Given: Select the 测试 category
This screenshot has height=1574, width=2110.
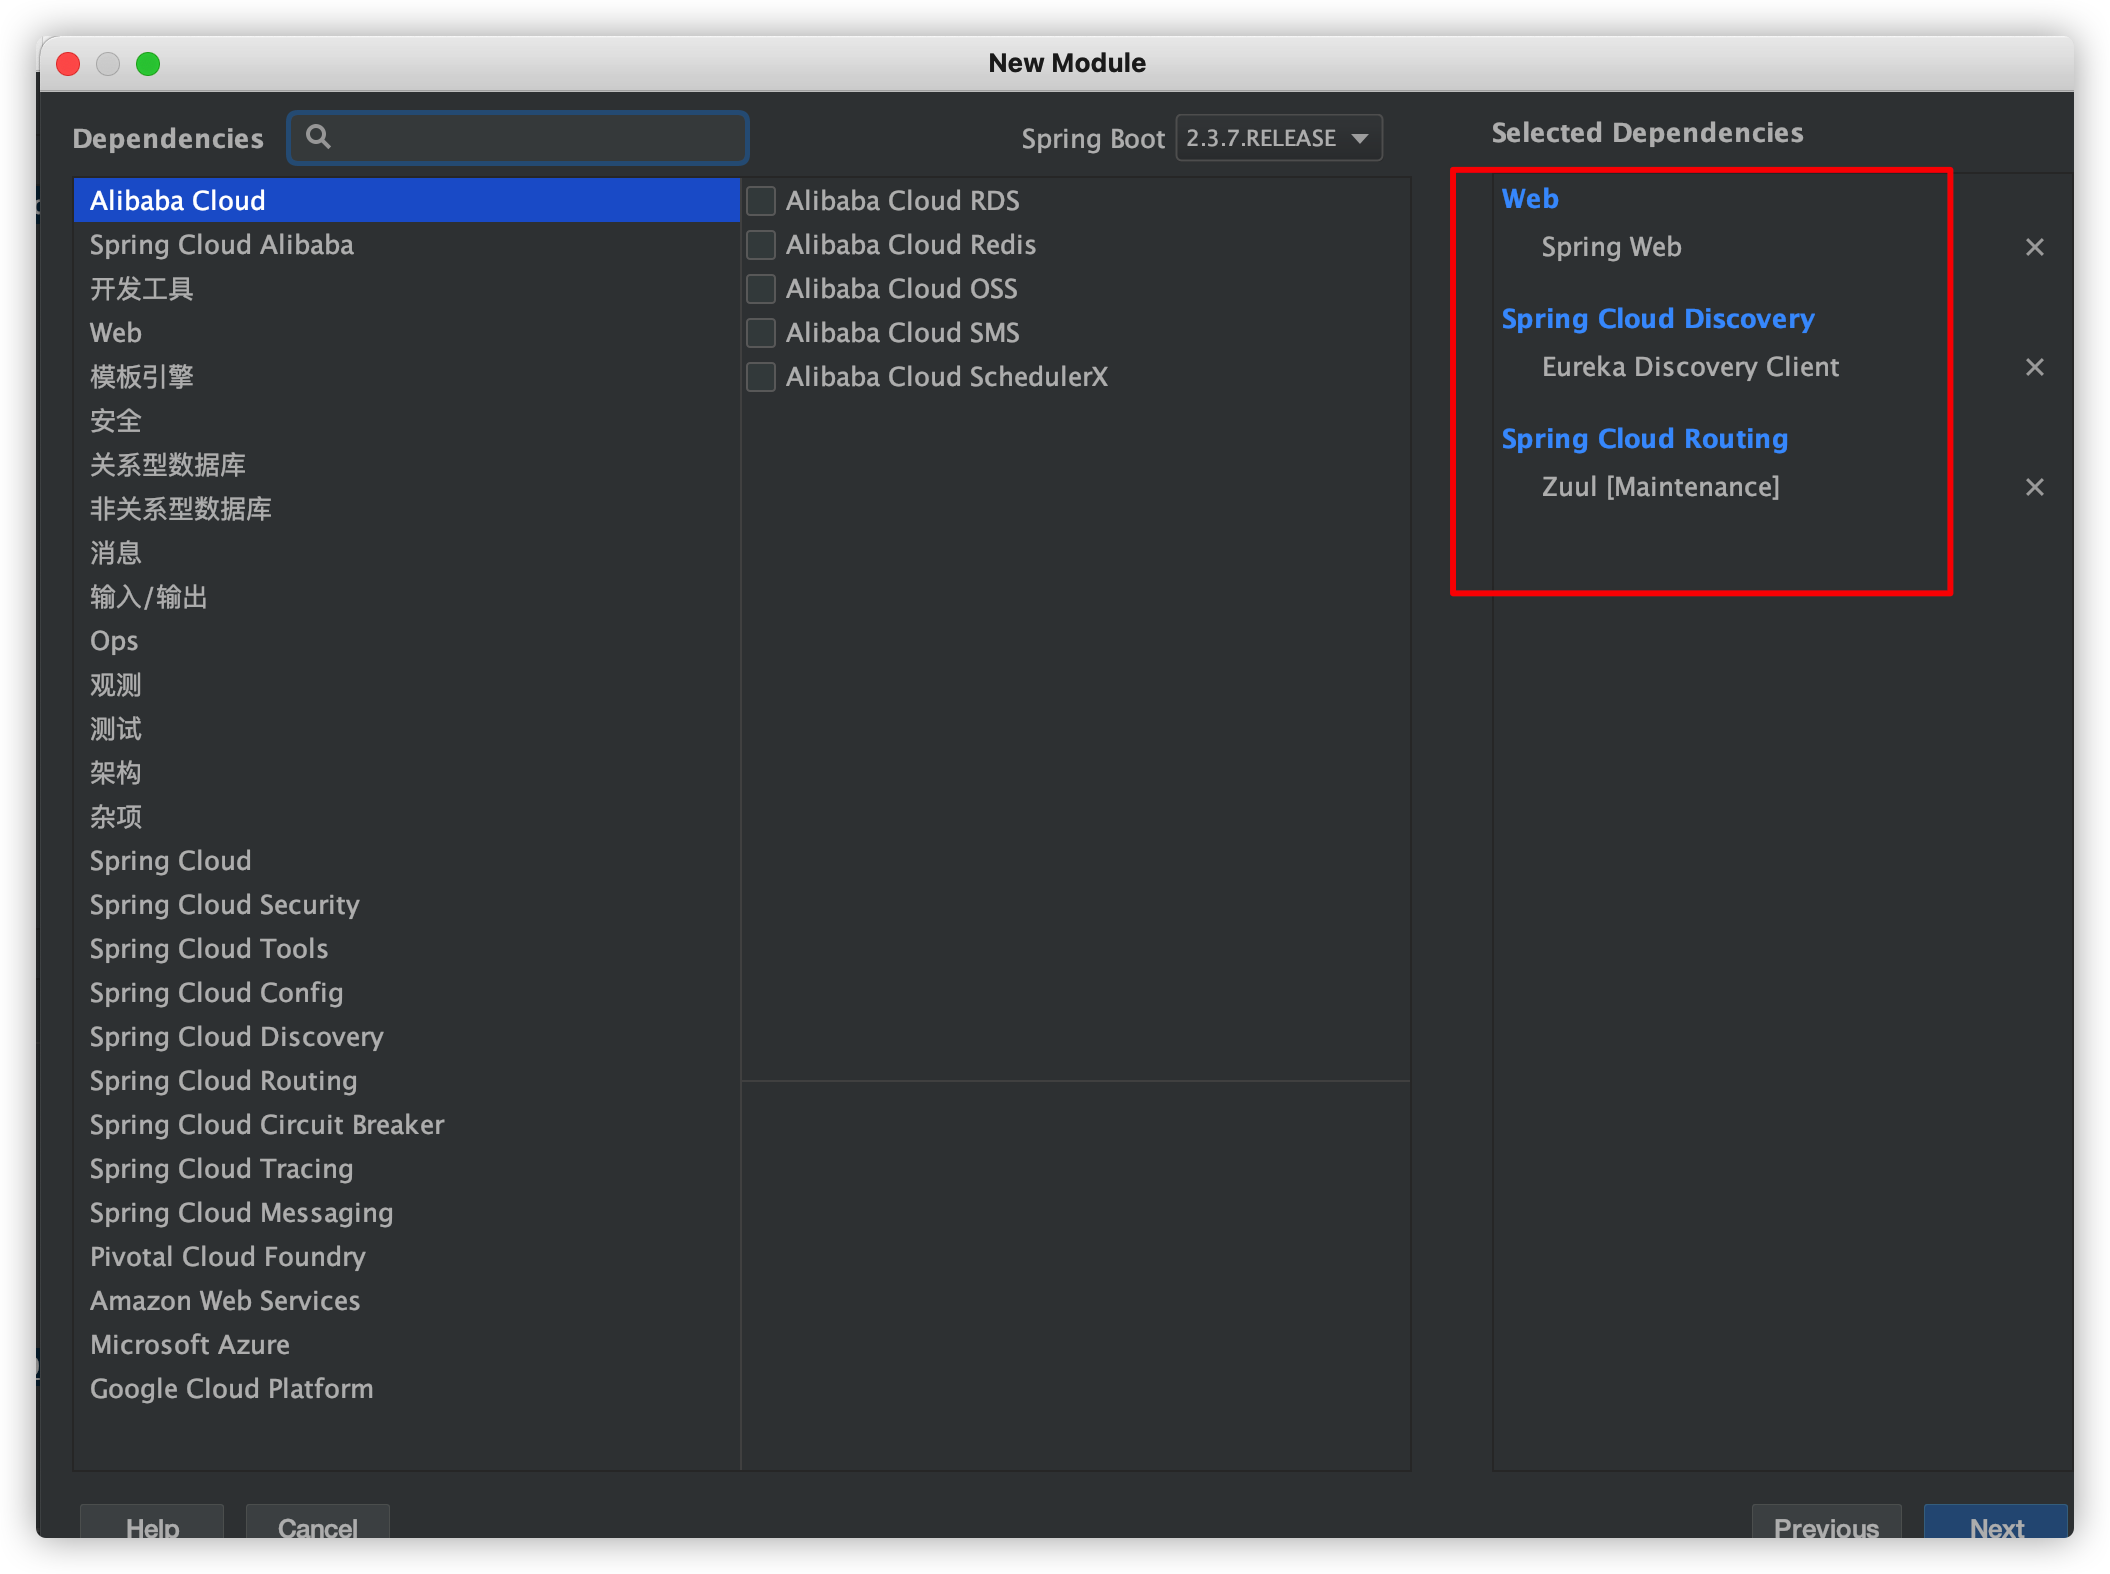Looking at the screenshot, I should pos(406,729).
